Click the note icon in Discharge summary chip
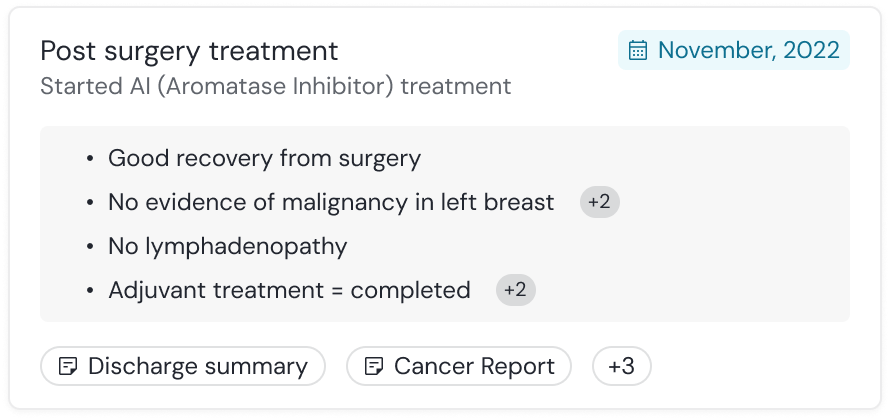Viewport: 890px width, 420px height. (x=68, y=366)
